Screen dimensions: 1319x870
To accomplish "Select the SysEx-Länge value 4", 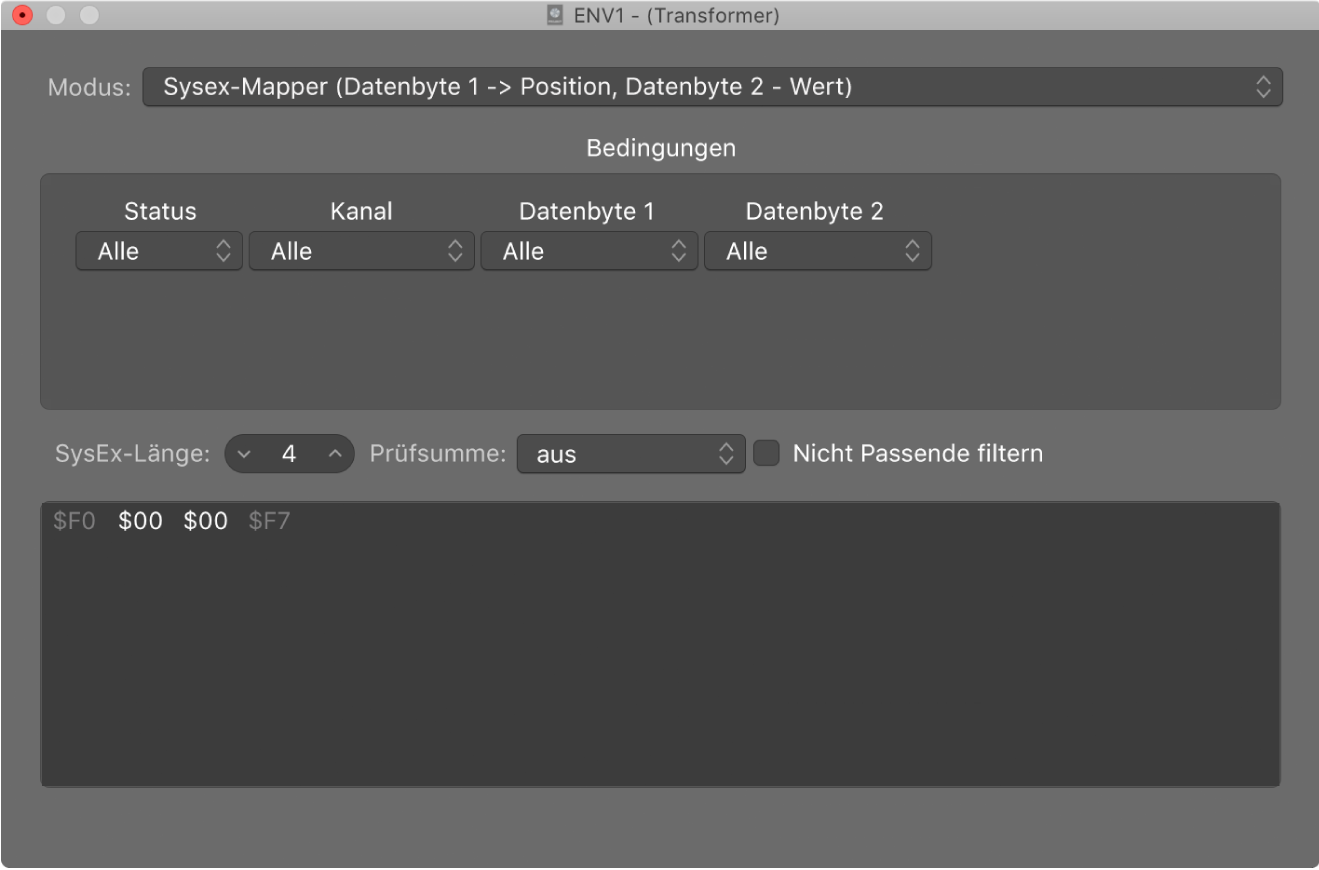I will [x=289, y=453].
